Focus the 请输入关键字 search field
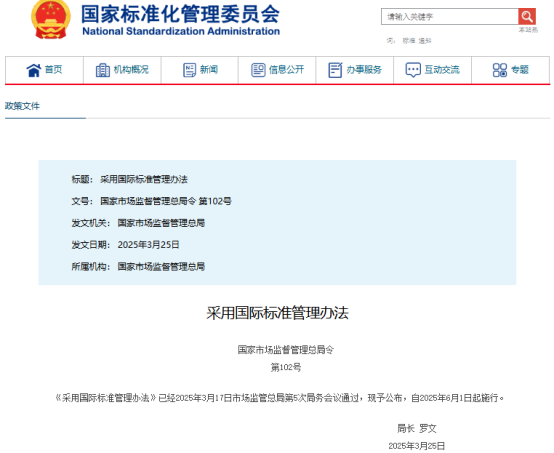This screenshot has height=453, width=554. tap(450, 17)
